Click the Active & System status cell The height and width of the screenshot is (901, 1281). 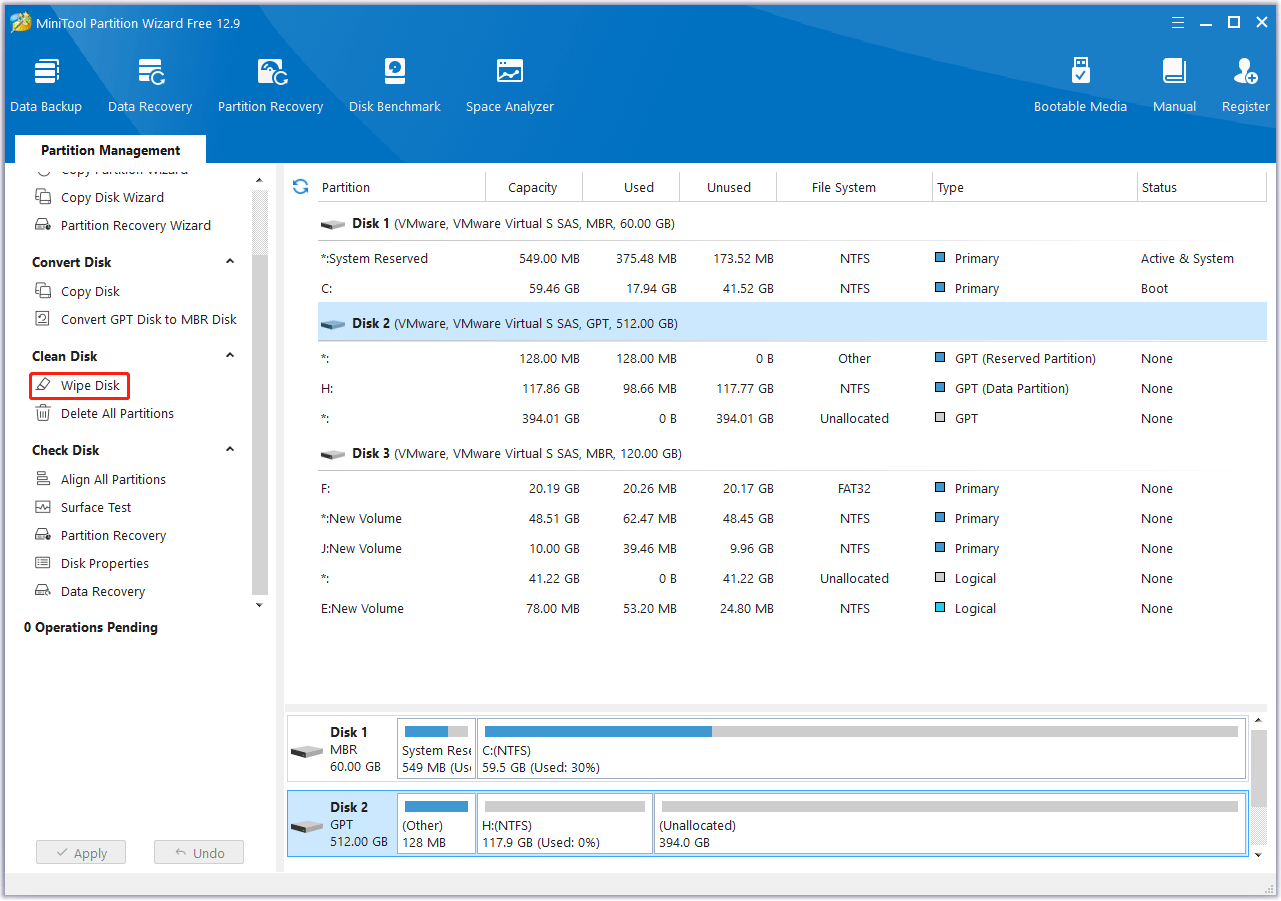coord(1187,258)
